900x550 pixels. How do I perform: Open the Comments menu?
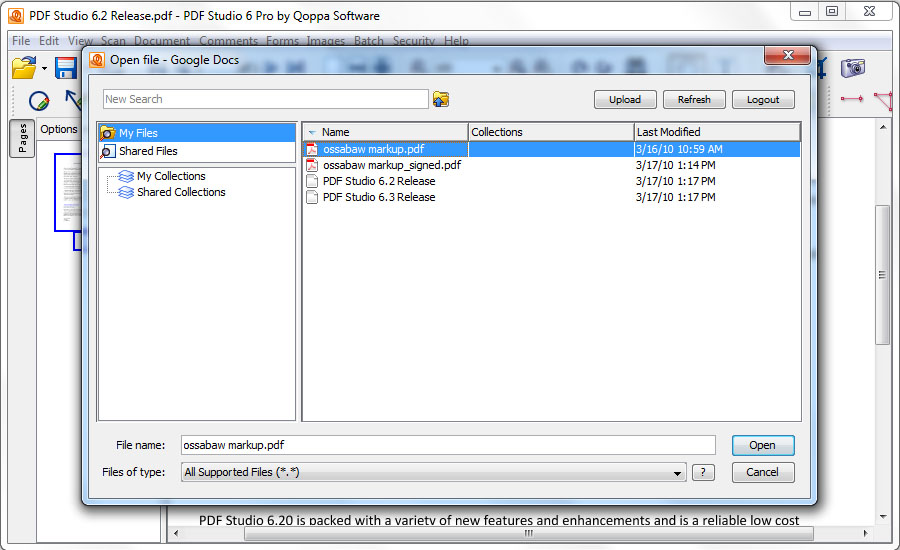point(228,41)
